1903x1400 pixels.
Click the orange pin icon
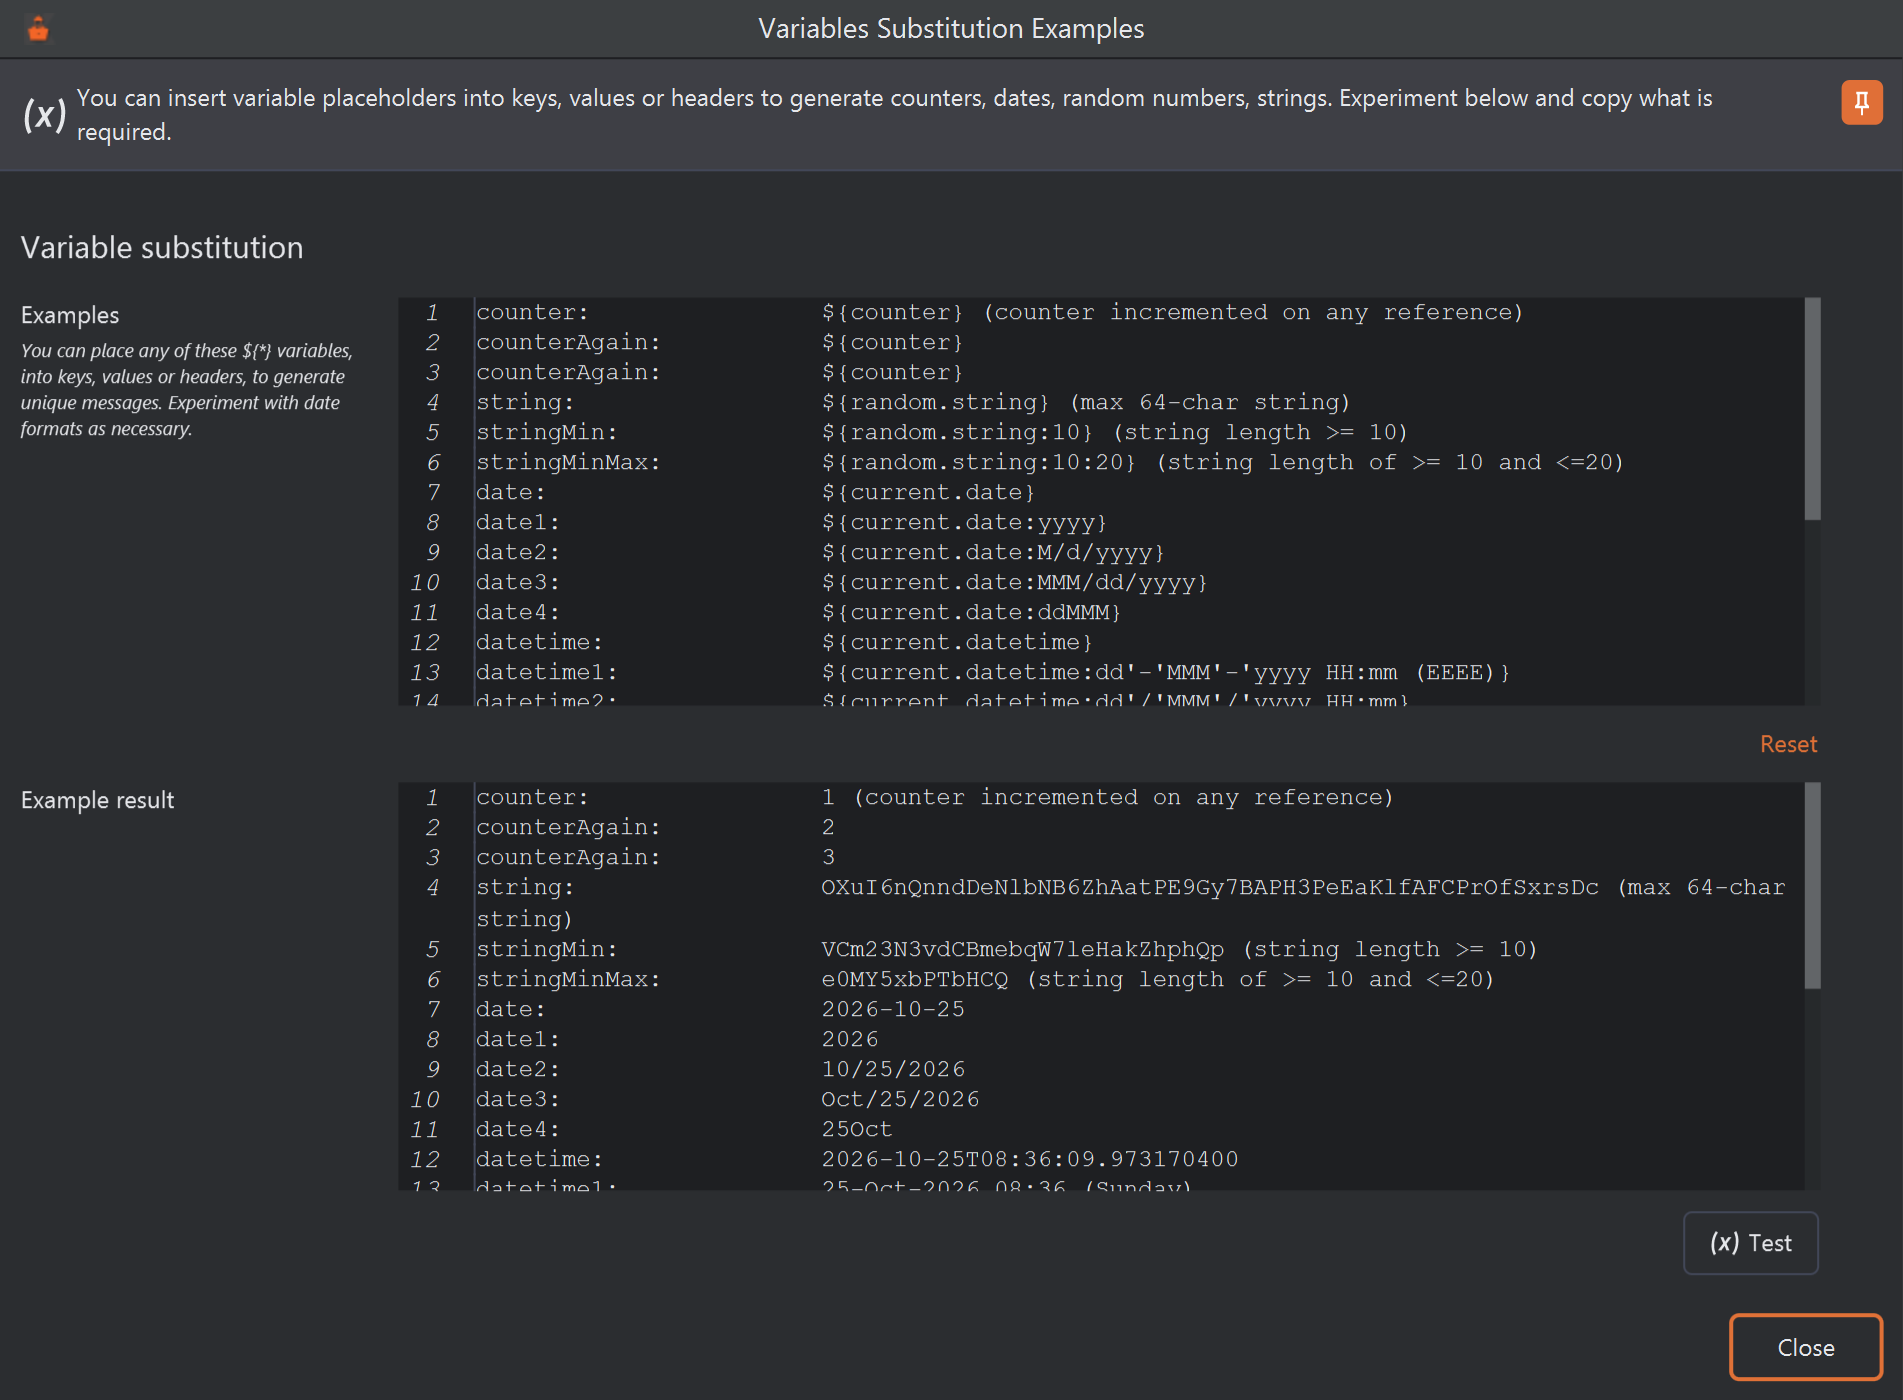click(x=1861, y=103)
